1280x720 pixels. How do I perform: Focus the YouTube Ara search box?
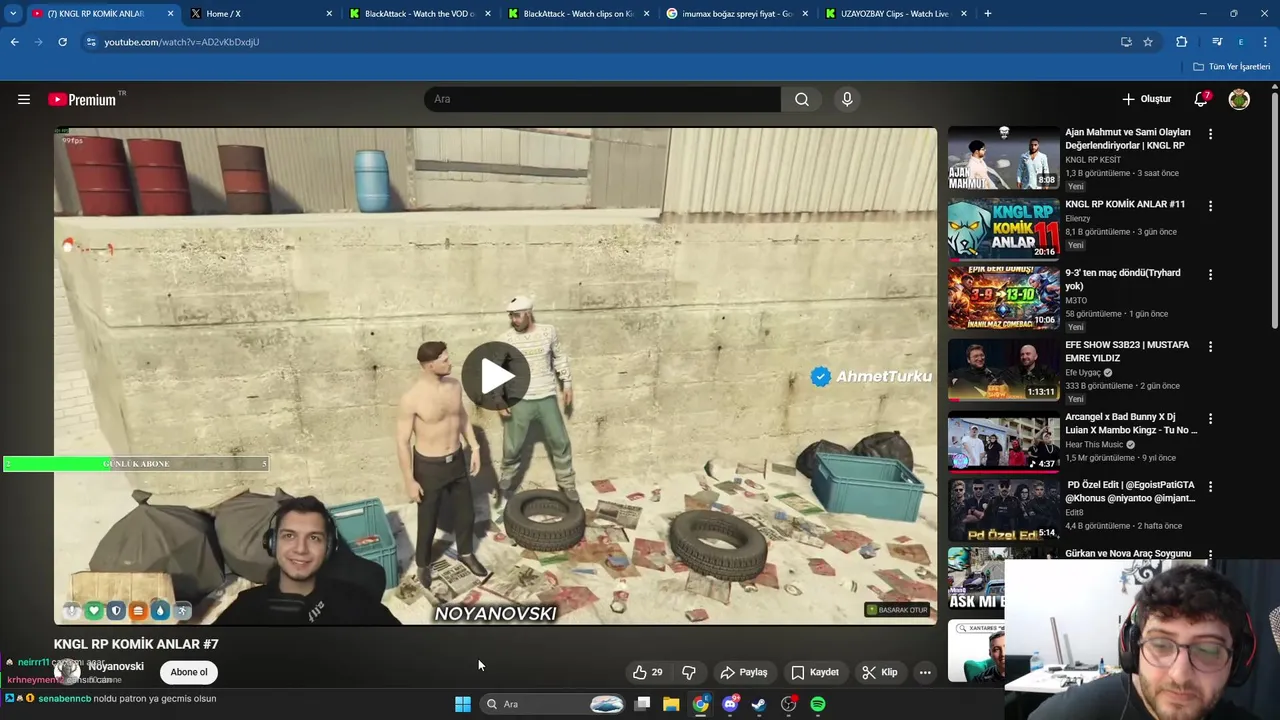tap(603, 99)
